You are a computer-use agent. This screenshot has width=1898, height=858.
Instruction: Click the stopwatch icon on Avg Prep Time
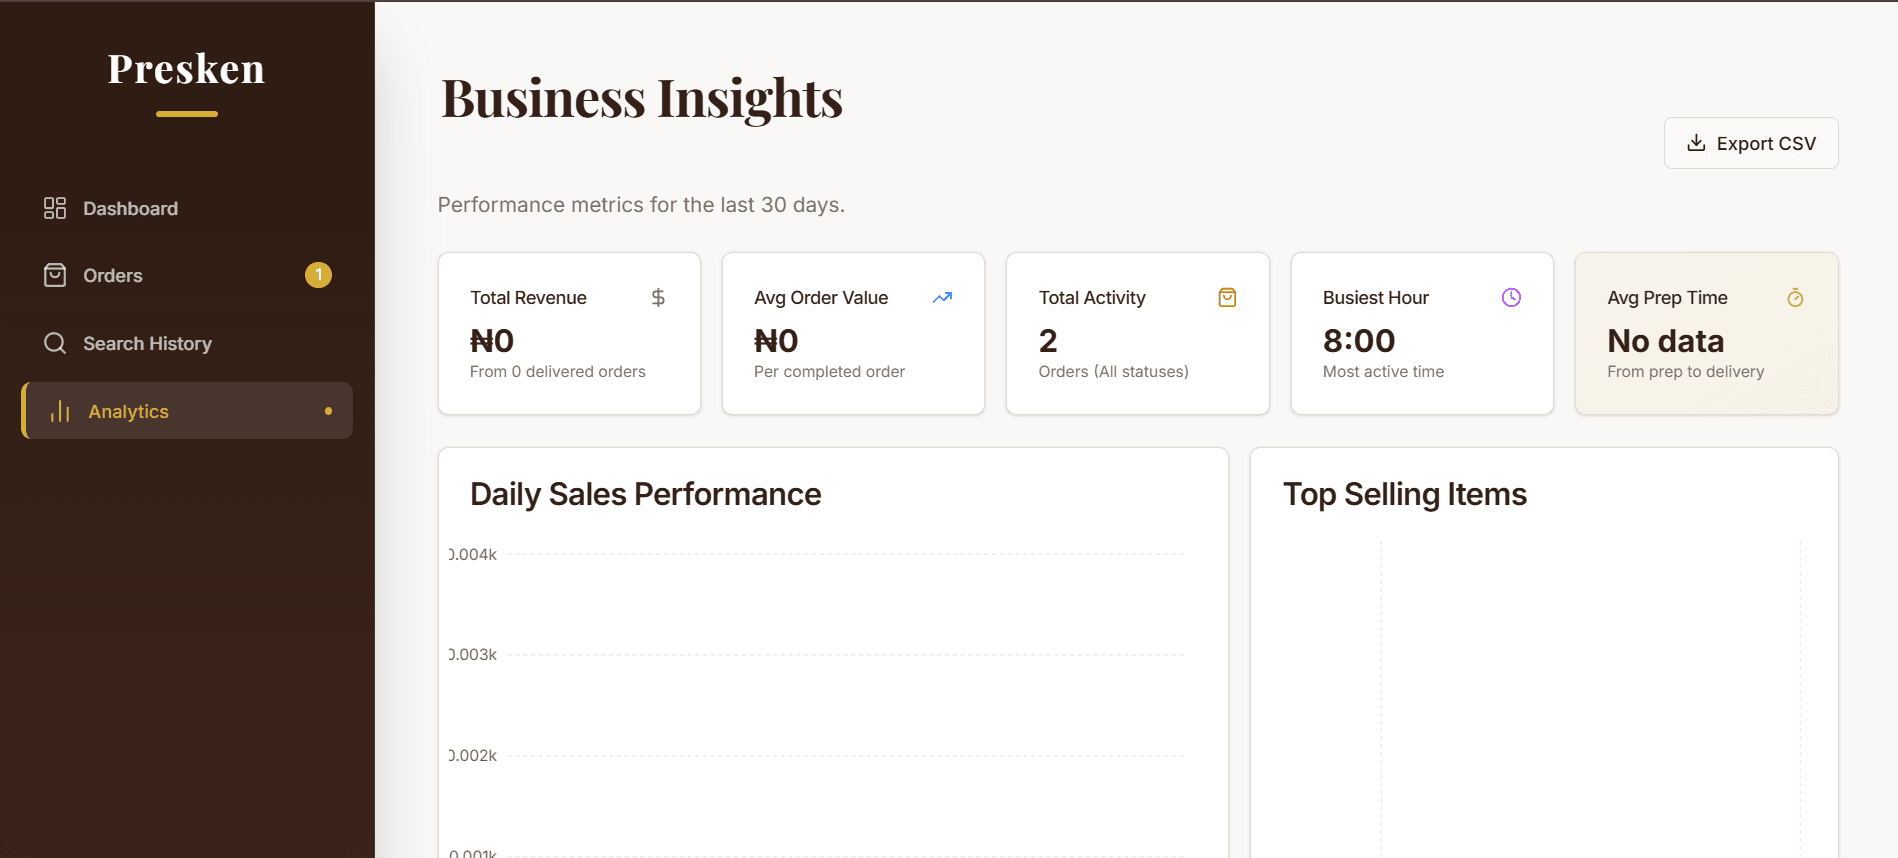point(1795,297)
